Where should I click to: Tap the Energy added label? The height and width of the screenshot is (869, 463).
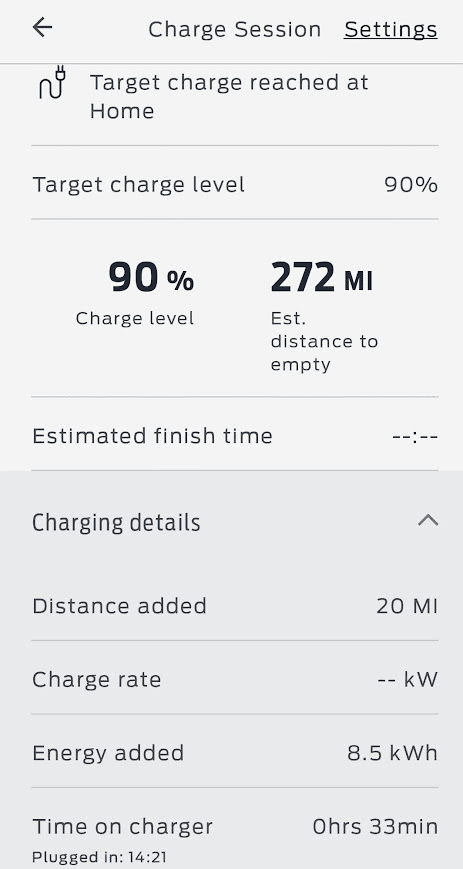[108, 753]
